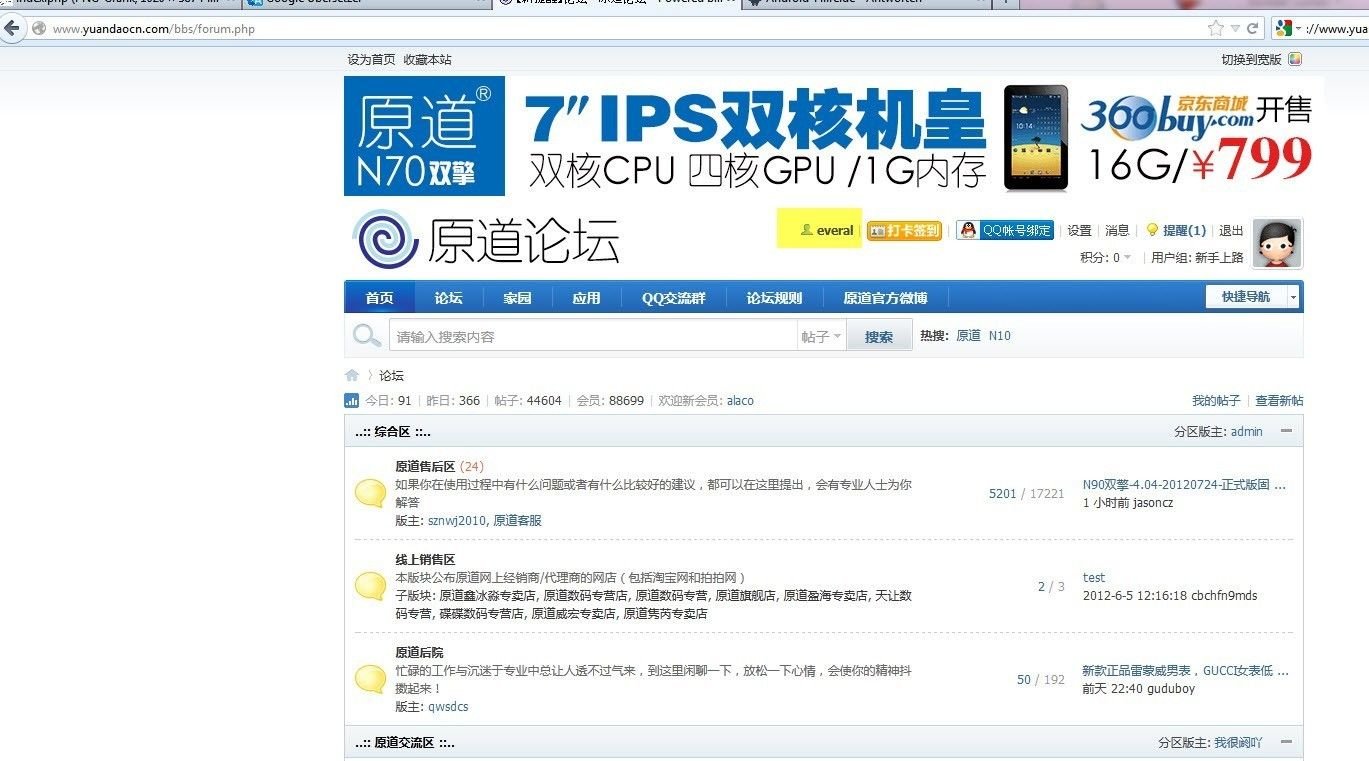The height and width of the screenshot is (761, 1369).
Task: Click the 请输入搜索内容 search field
Action: (x=593, y=336)
